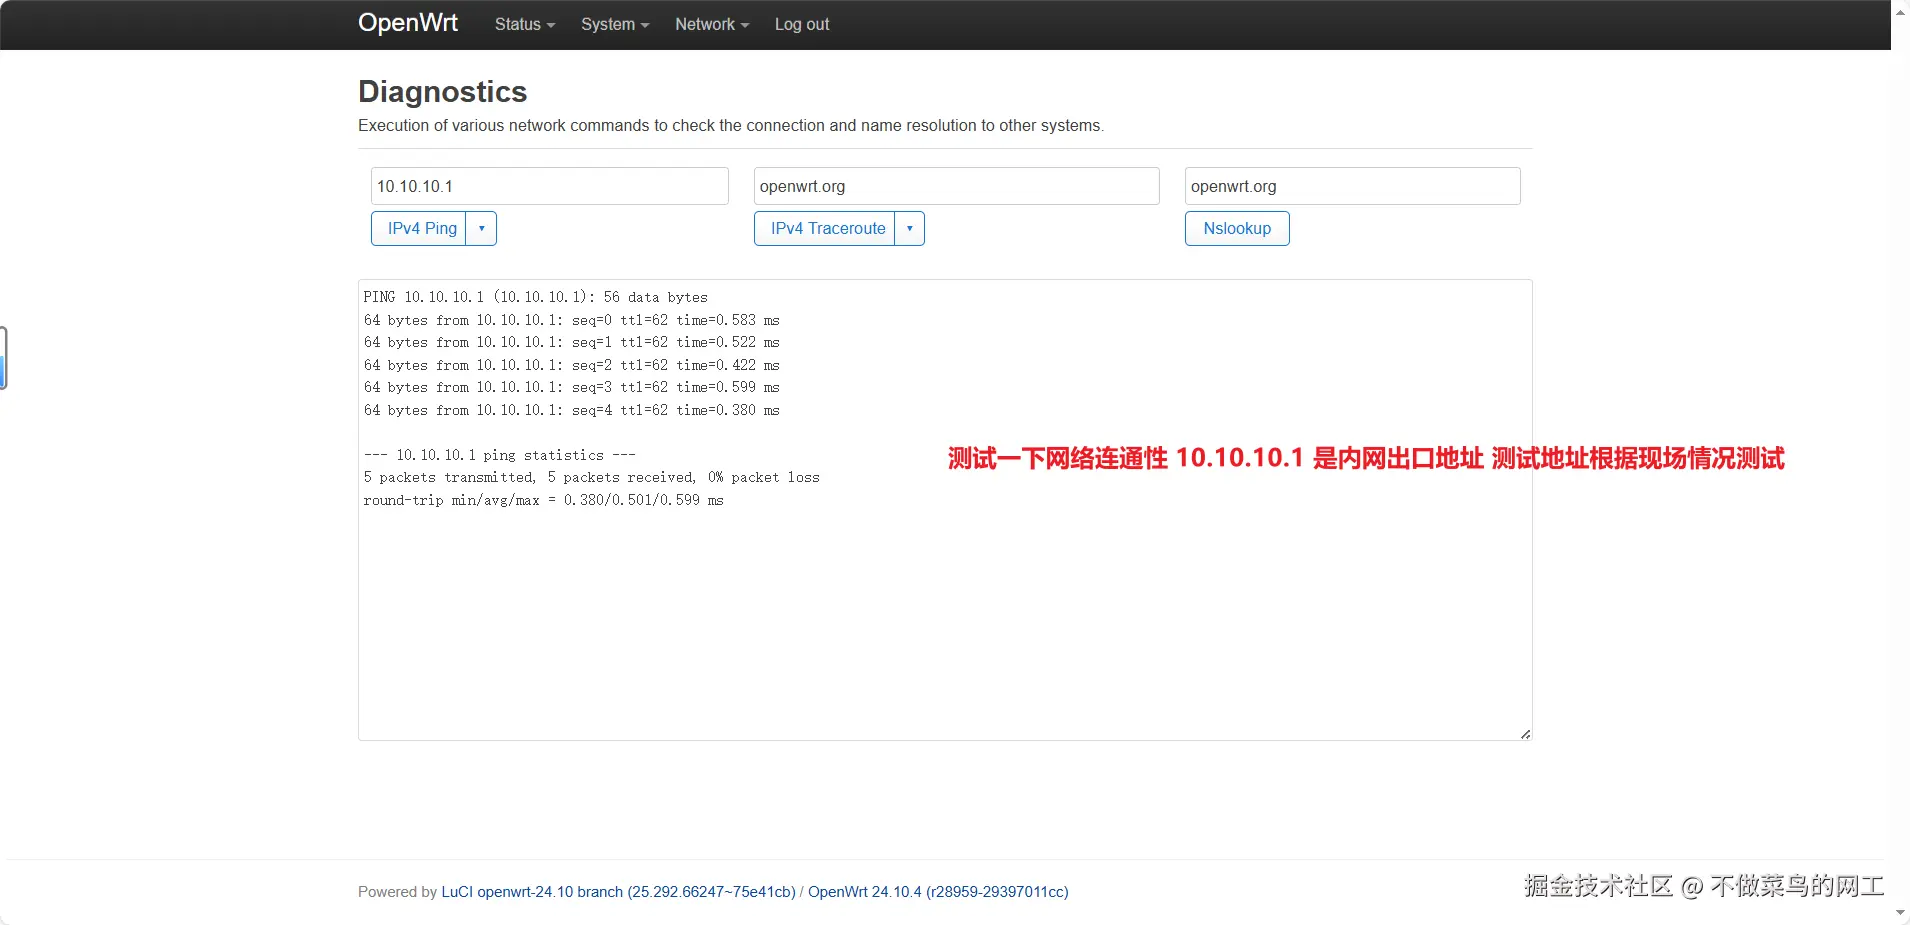Click Log out in navbar
Screen dimensions: 1910x925
[x=802, y=24]
